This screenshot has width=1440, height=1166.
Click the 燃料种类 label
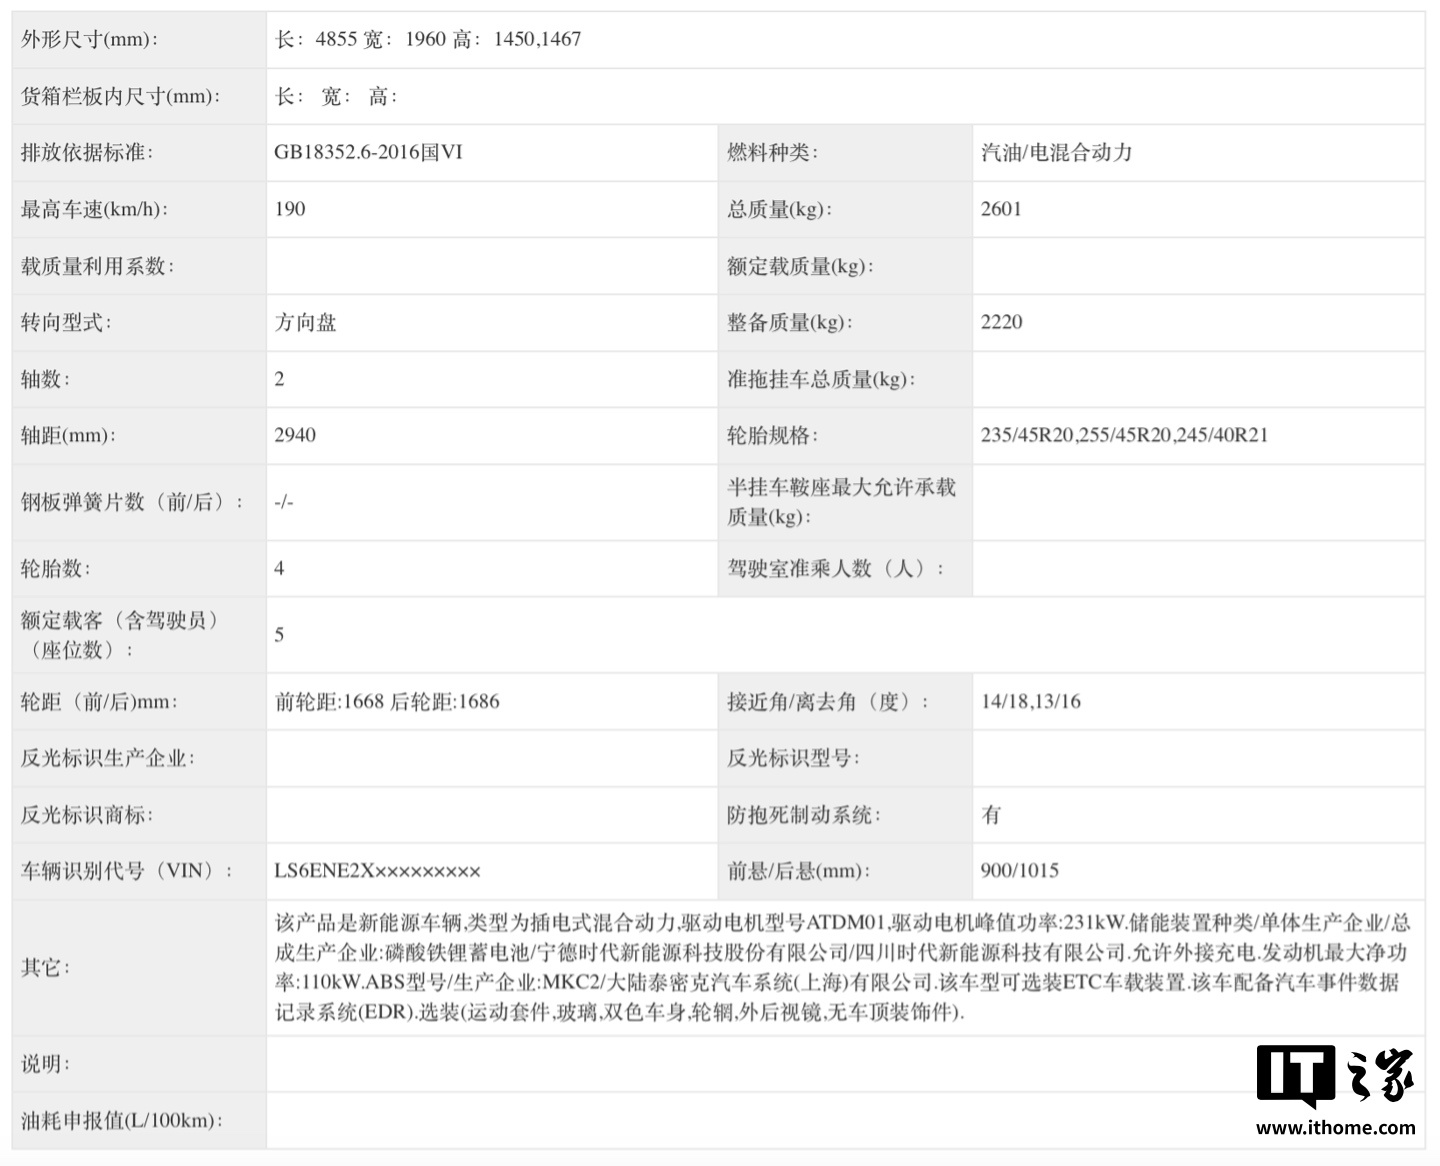(x=773, y=153)
